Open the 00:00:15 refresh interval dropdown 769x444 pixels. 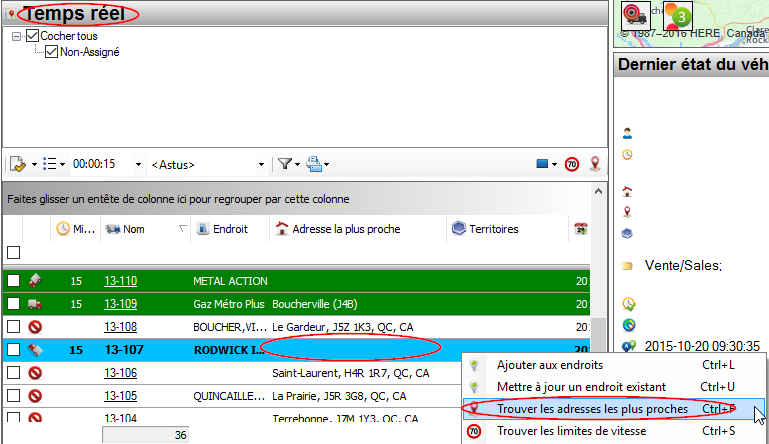click(x=138, y=164)
